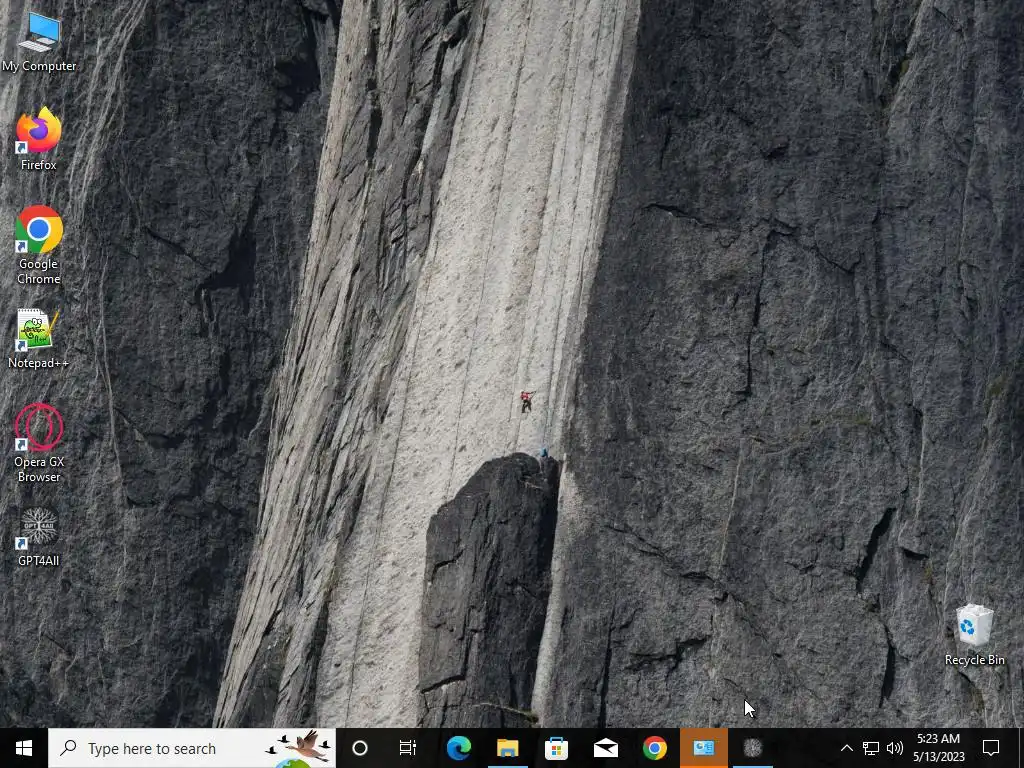Click the taskbar search box
The width and height of the screenshot is (1024, 768).
pyautogui.click(x=192, y=748)
